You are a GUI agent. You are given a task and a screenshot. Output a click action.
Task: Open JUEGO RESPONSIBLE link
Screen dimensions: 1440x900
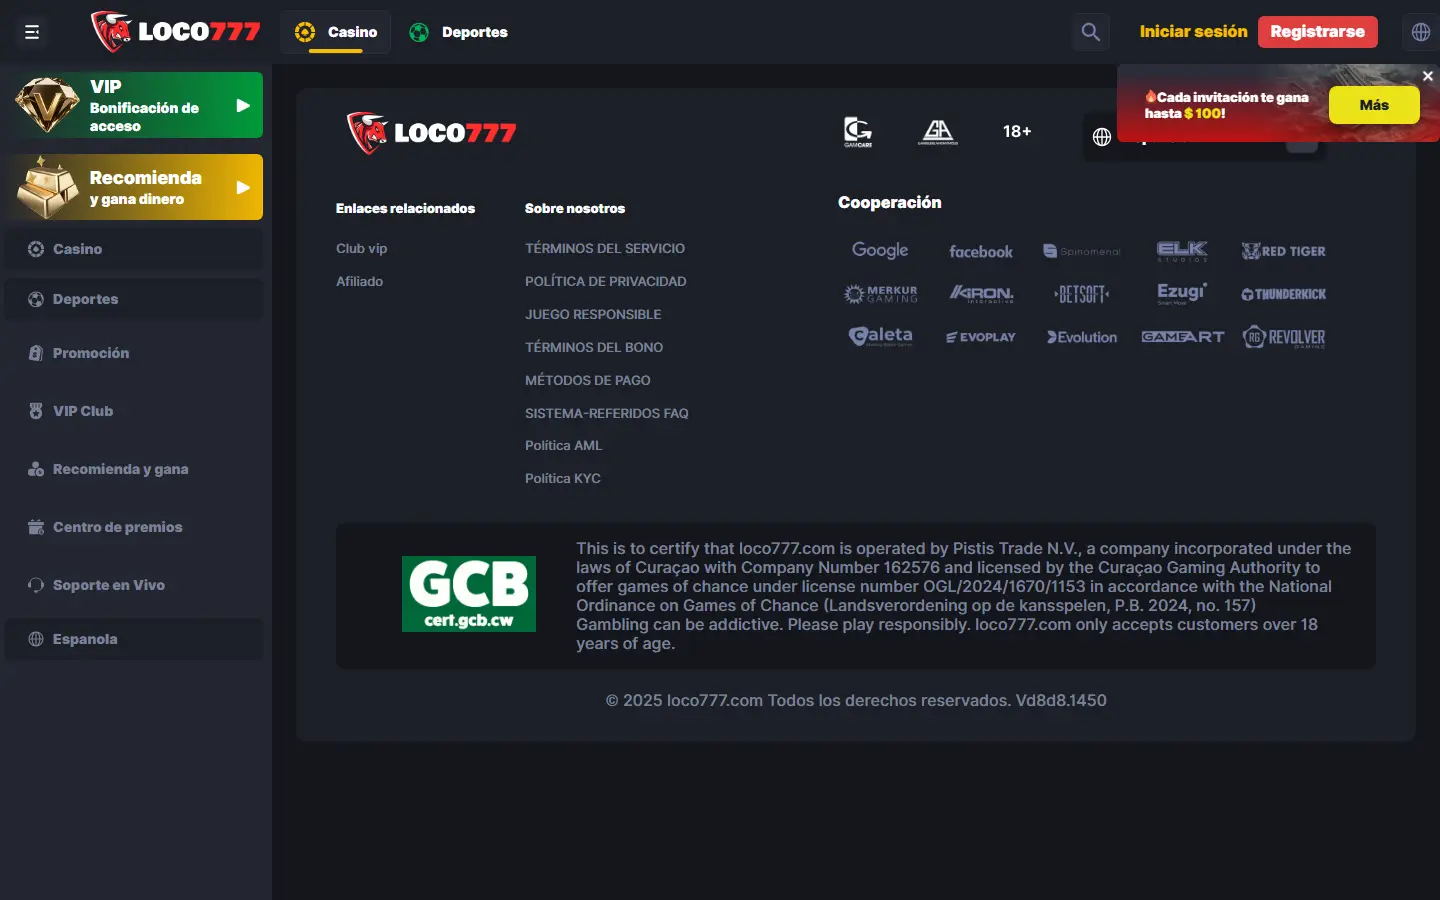(593, 314)
